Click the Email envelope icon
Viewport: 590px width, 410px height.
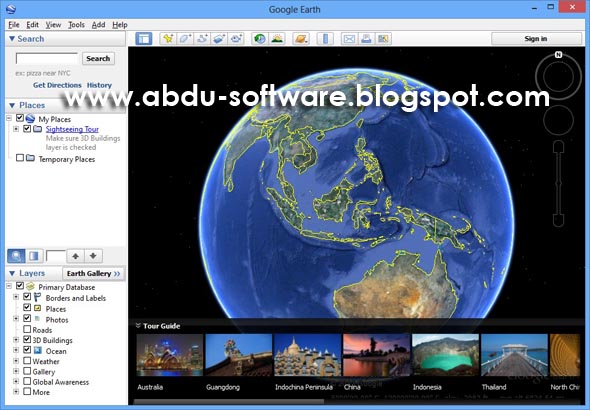[x=349, y=39]
